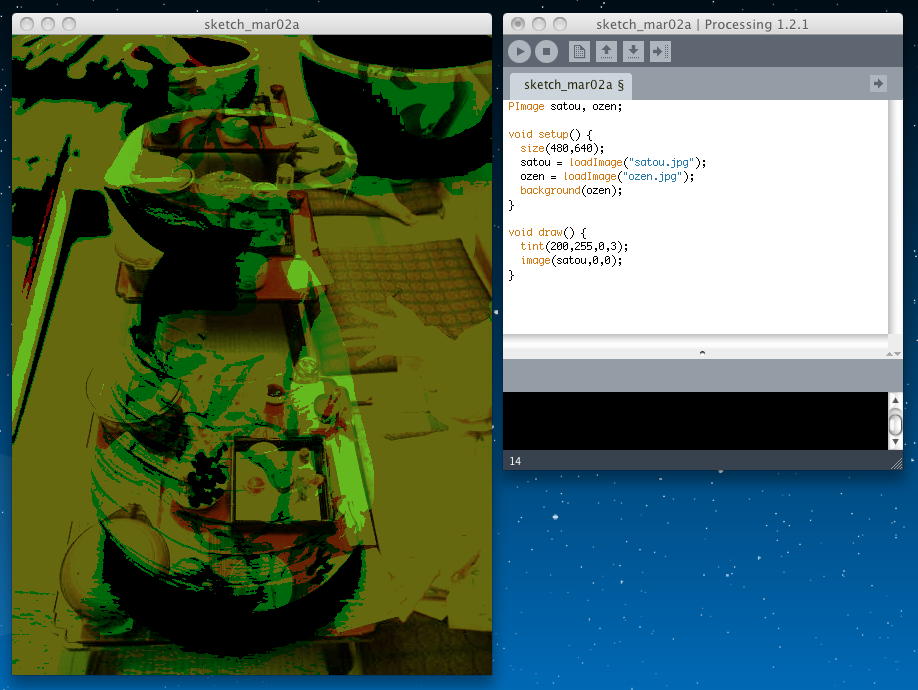The height and width of the screenshot is (690, 918).
Task: Run the sketch with the Play button
Action: [519, 52]
